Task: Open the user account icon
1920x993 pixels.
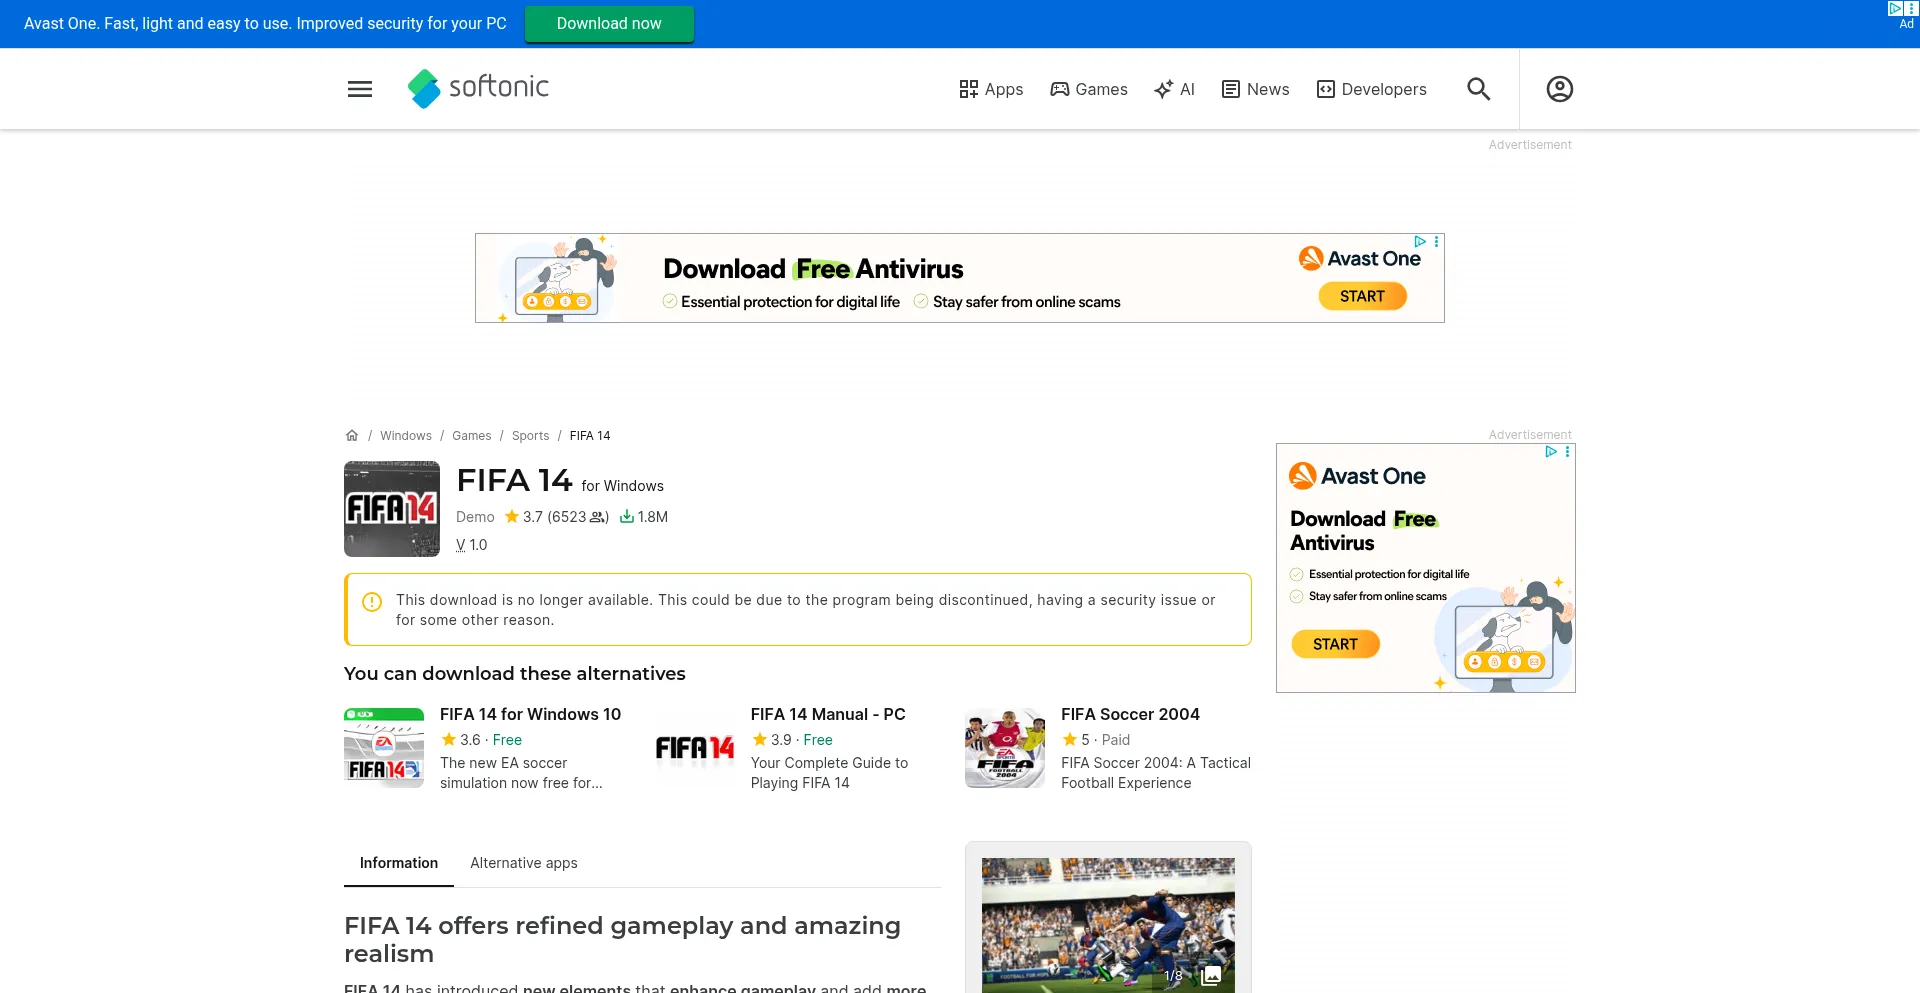Action: (1559, 89)
